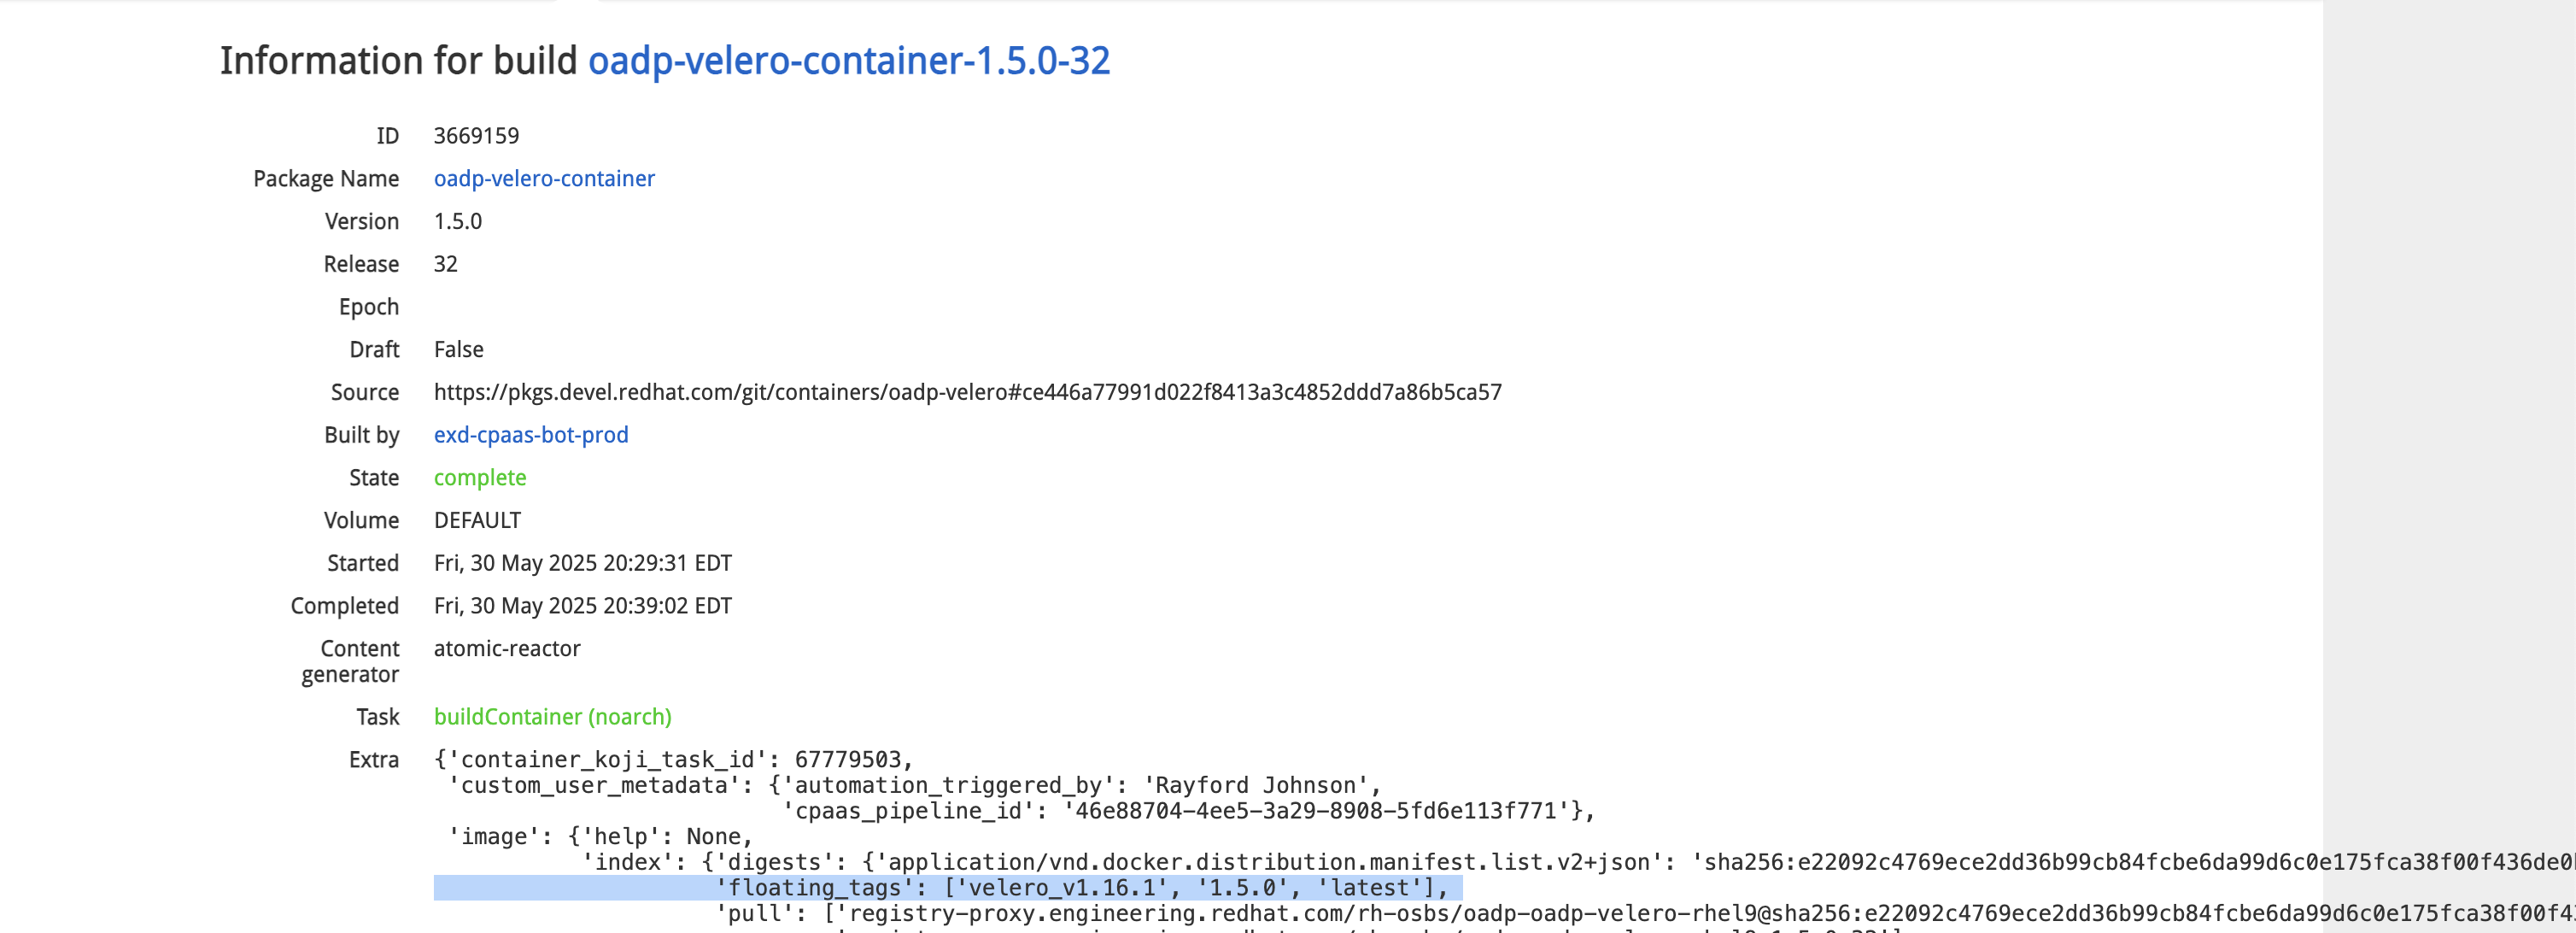Click the build ID value 3669159

(476, 136)
